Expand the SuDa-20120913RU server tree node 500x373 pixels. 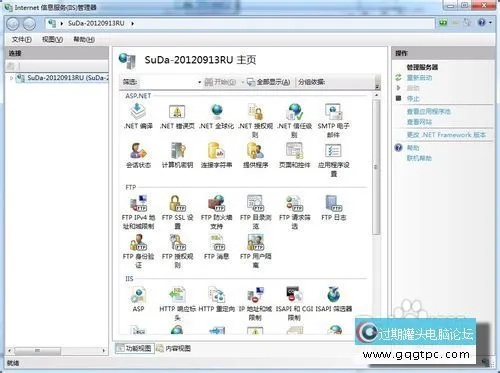(x=11, y=78)
